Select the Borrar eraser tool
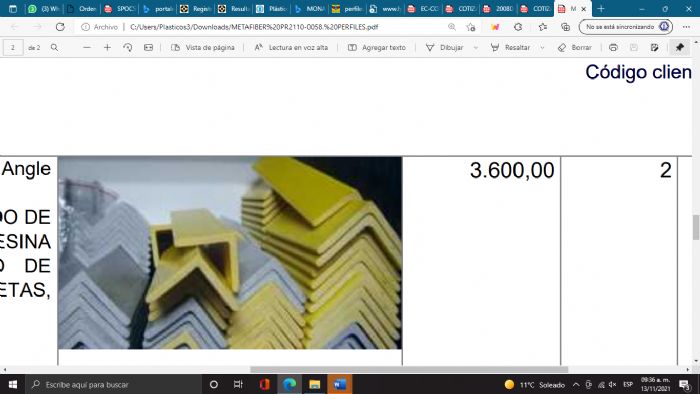The image size is (700, 394). click(575, 47)
